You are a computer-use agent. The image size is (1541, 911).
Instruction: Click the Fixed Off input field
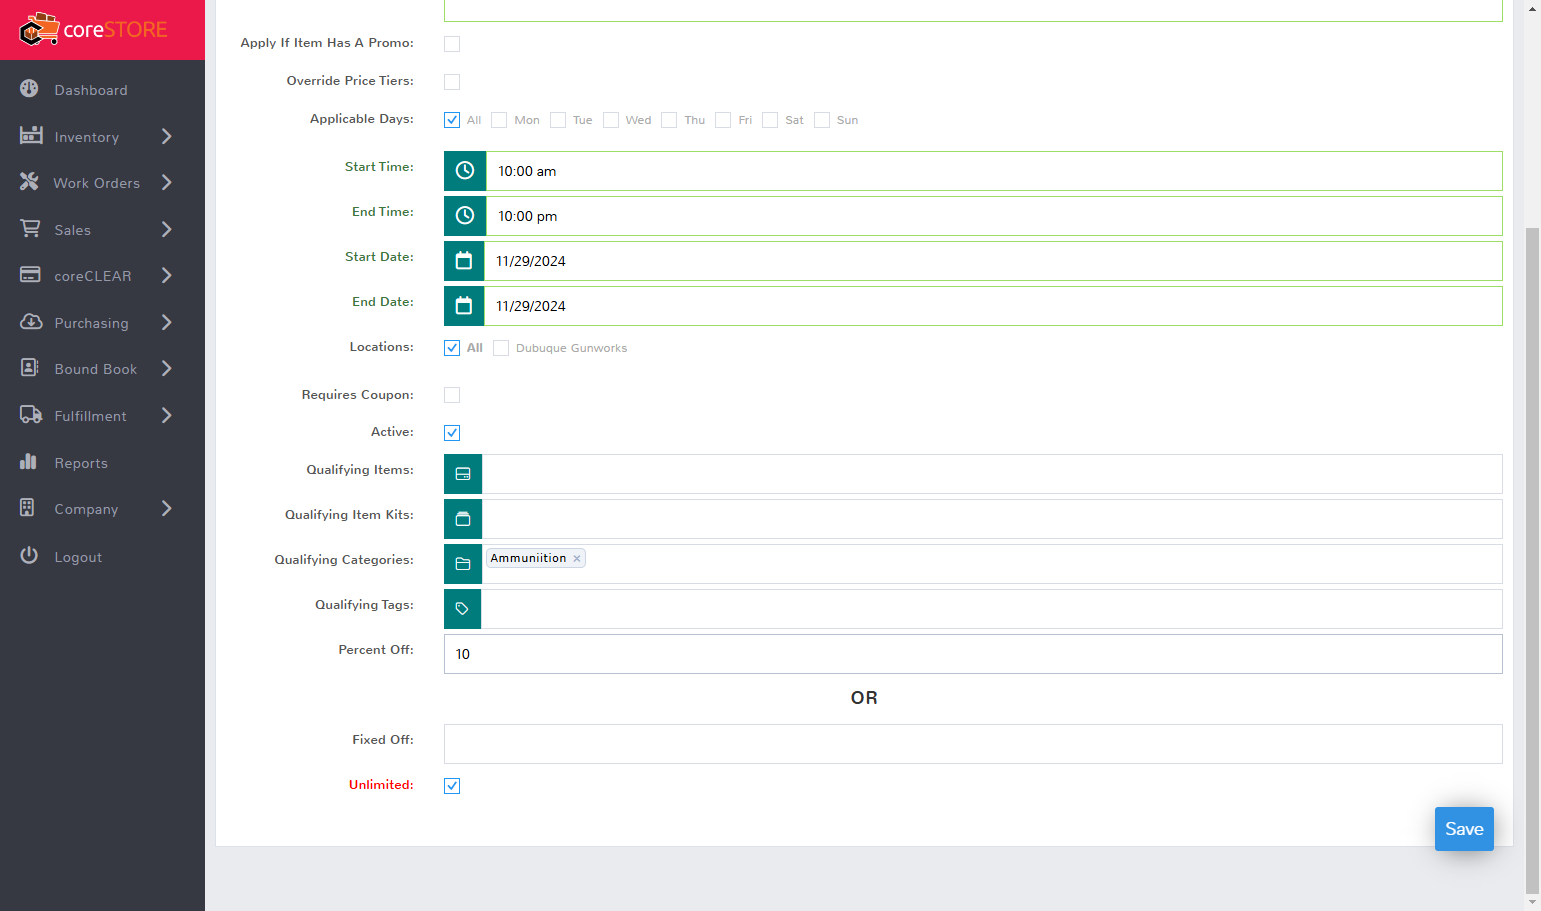click(x=973, y=744)
